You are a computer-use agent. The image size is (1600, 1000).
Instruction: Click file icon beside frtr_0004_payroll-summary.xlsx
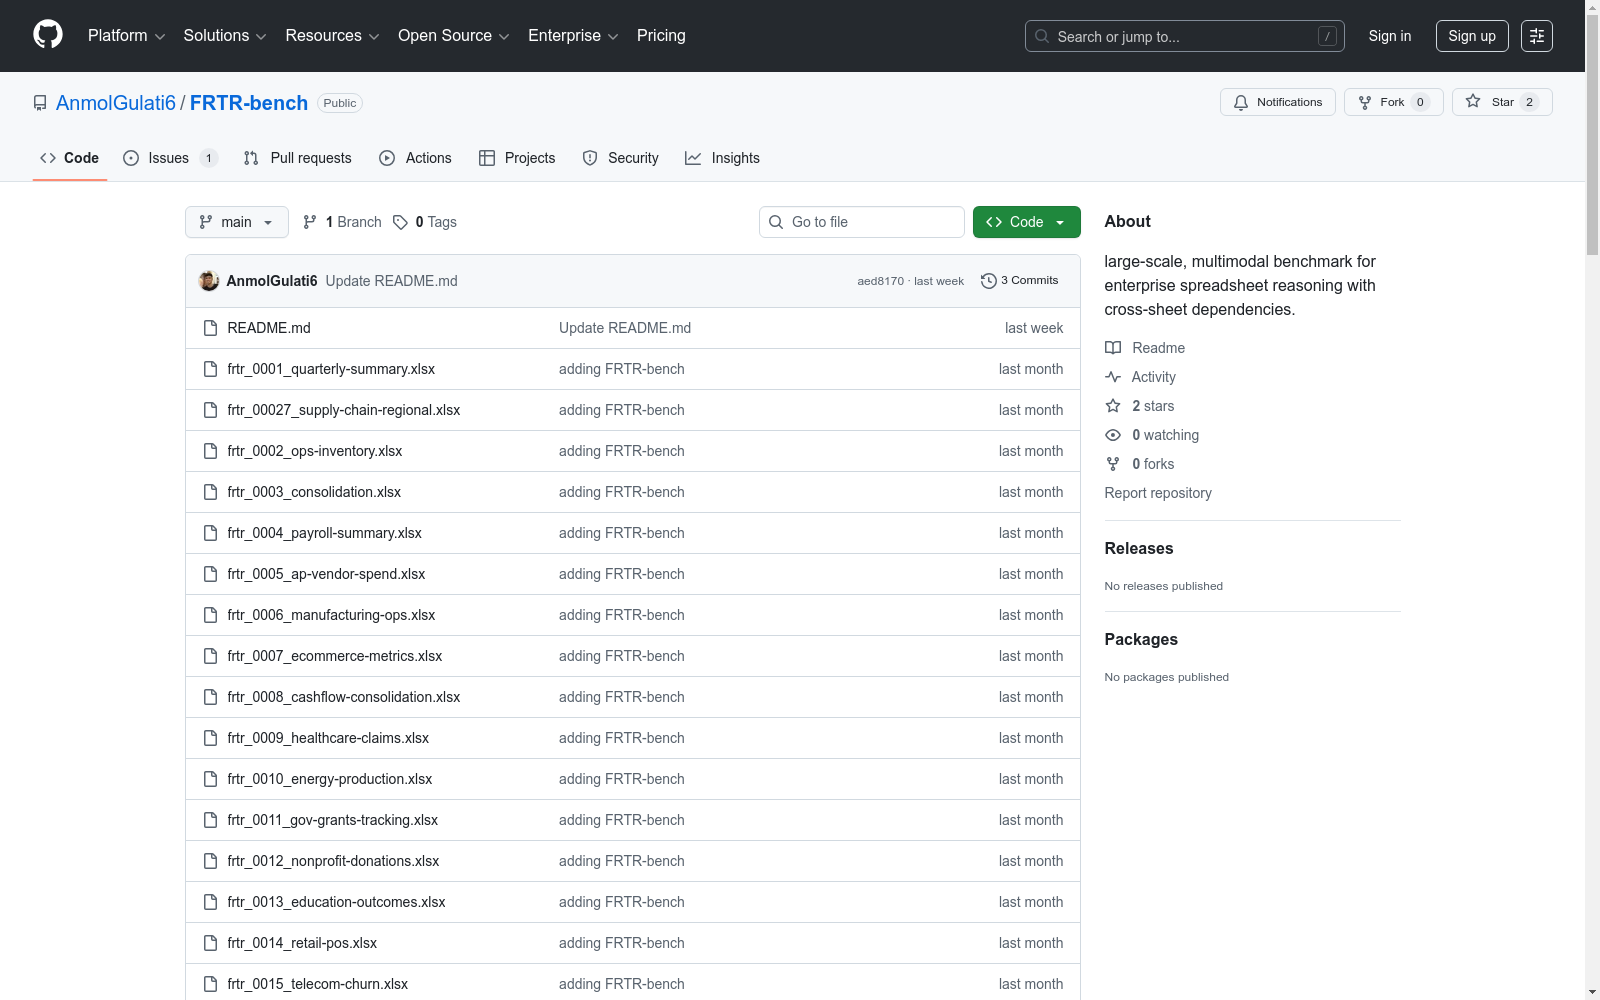[x=210, y=533]
